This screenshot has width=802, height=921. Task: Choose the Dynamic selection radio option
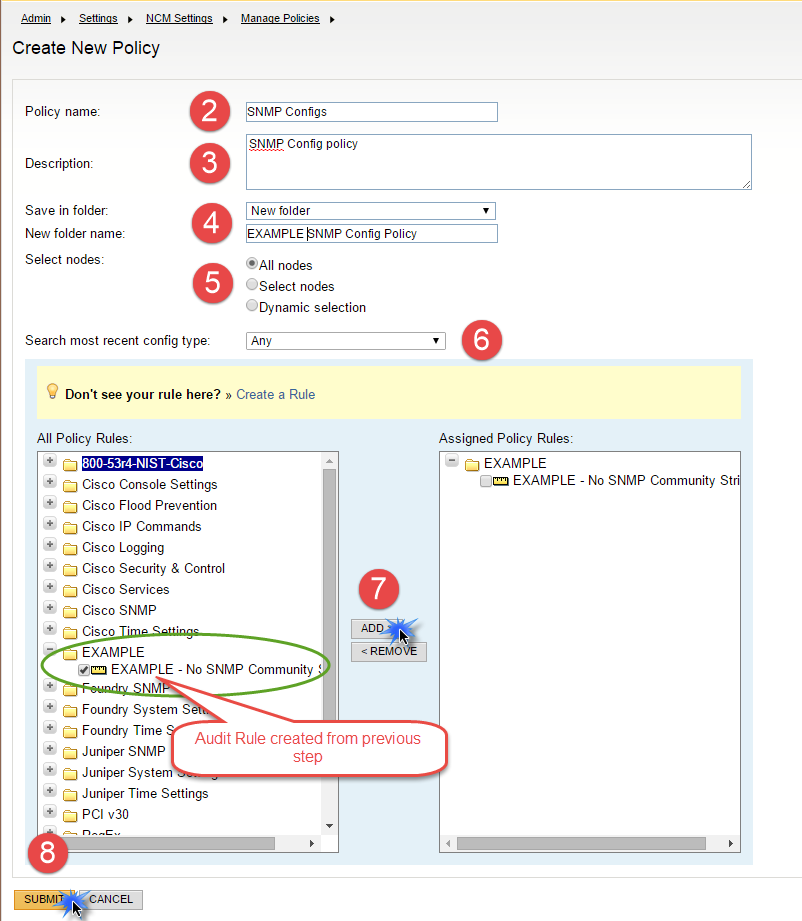click(252, 306)
